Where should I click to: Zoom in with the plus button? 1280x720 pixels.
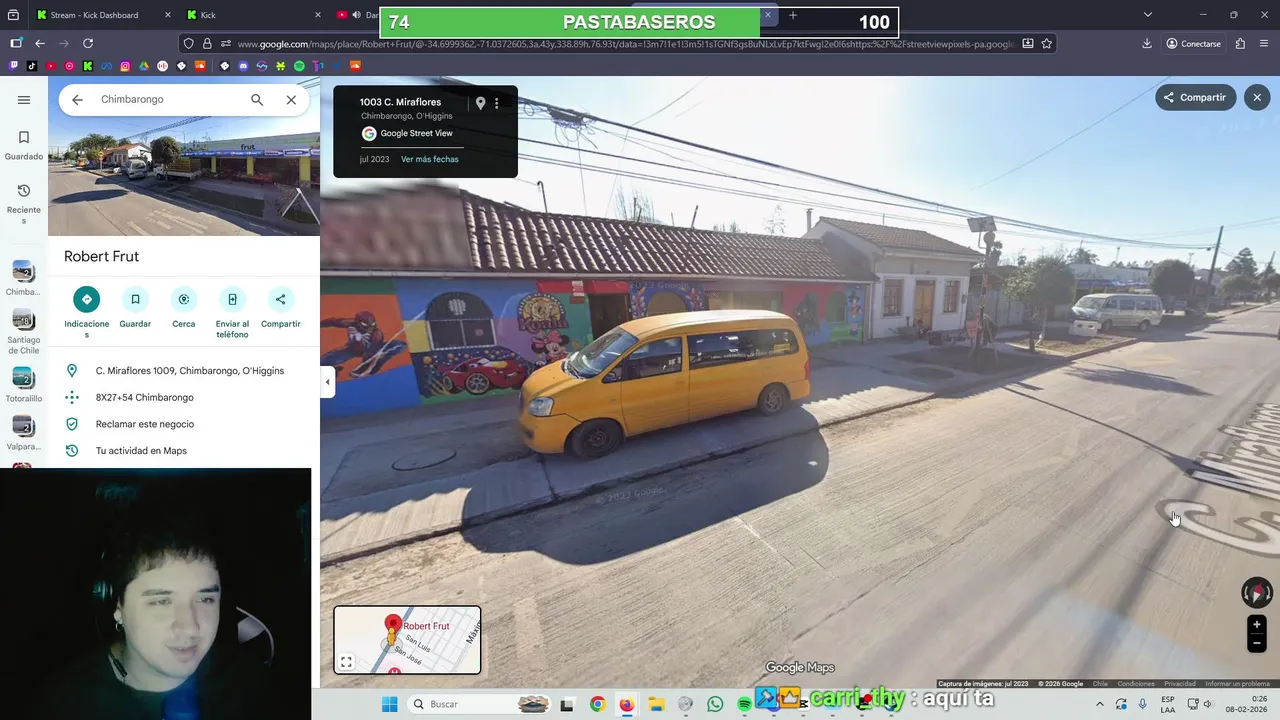[x=1257, y=625]
